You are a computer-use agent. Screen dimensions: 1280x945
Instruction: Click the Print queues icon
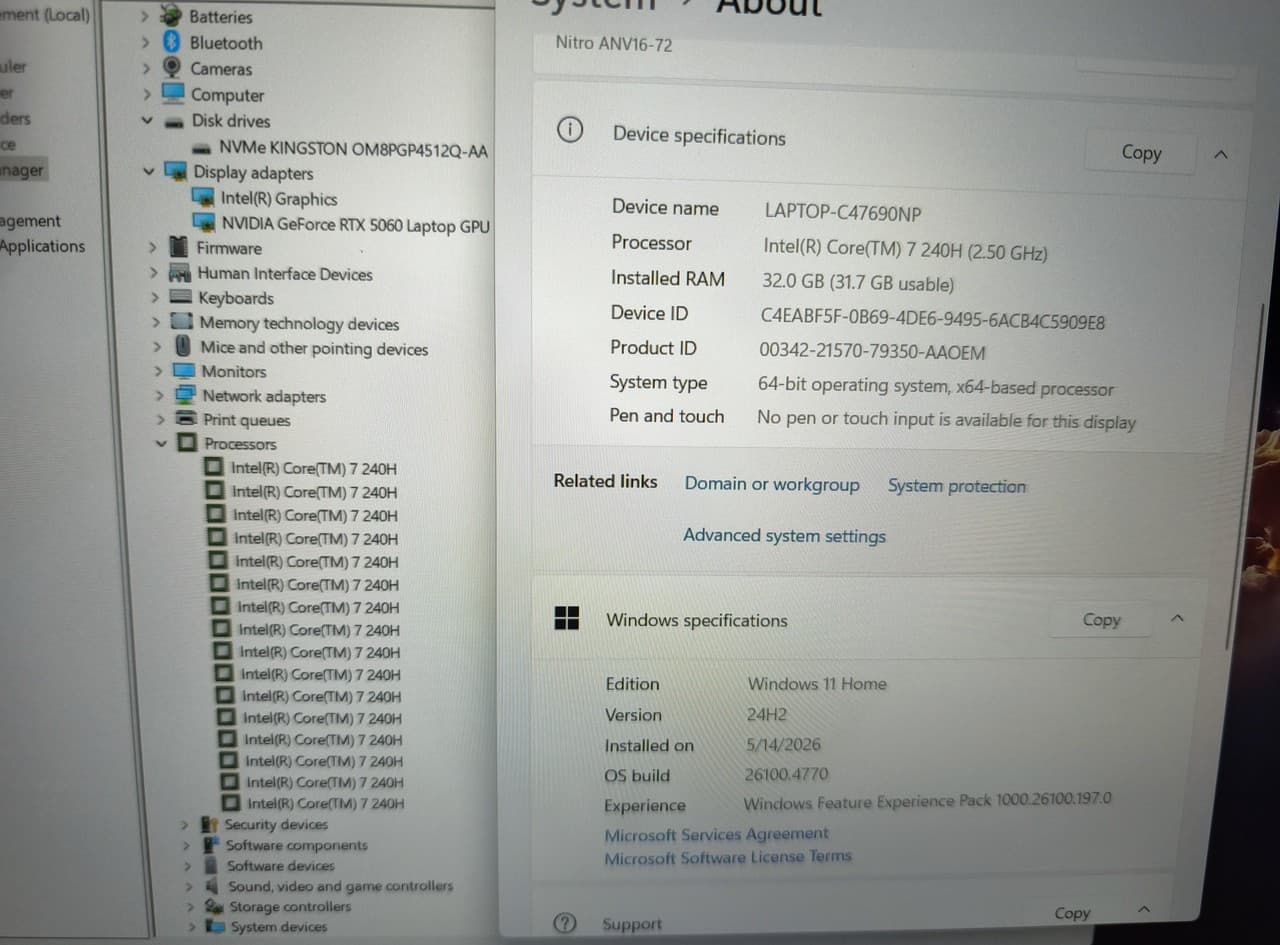coord(187,419)
